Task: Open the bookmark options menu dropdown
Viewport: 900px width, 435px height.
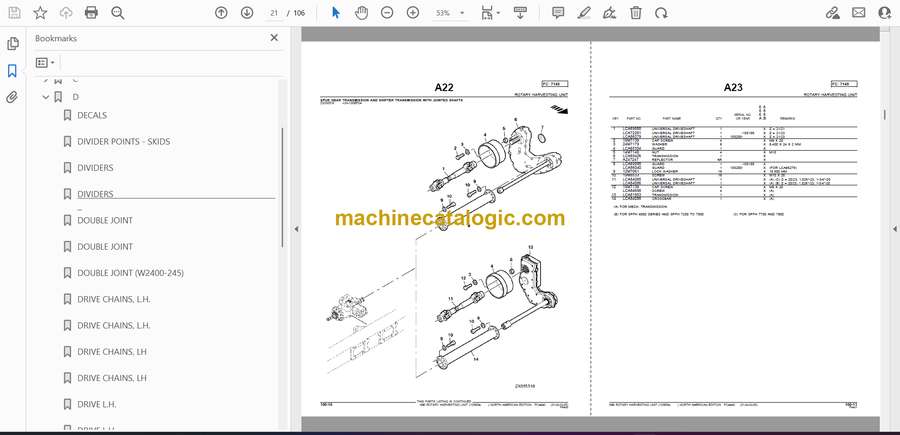Action: click(45, 63)
